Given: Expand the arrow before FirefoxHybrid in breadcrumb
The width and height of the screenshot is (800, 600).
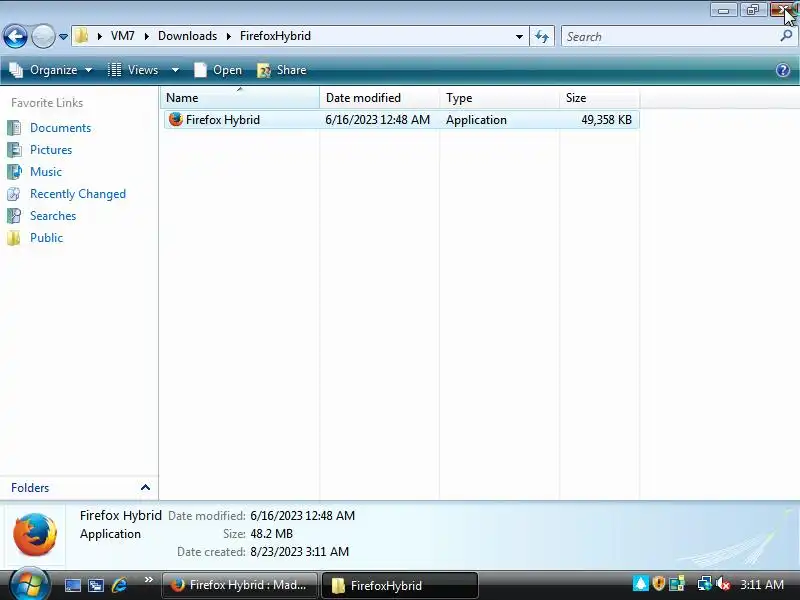Looking at the screenshot, I should 229,36.
